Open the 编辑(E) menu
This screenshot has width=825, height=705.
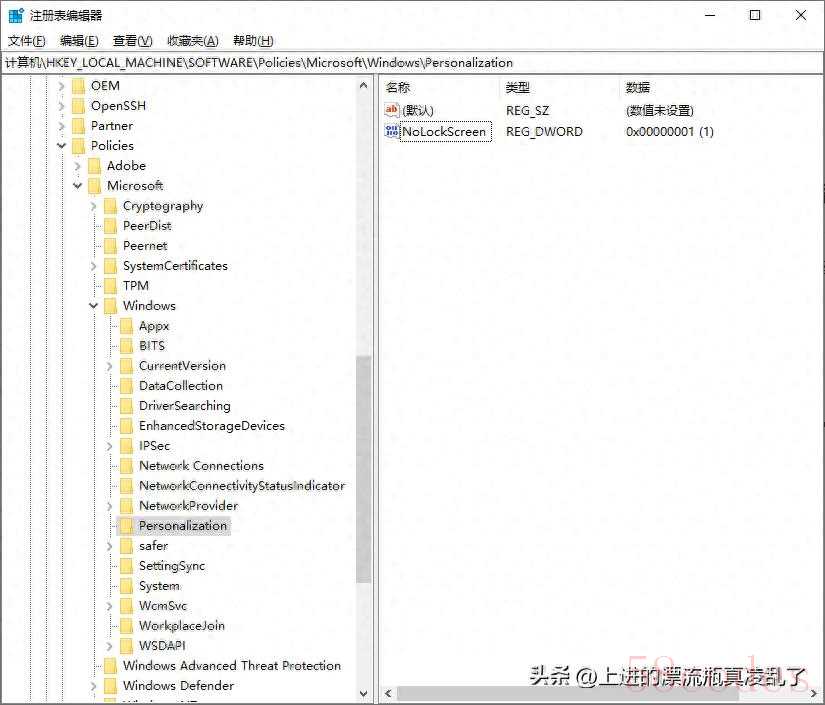[x=79, y=41]
